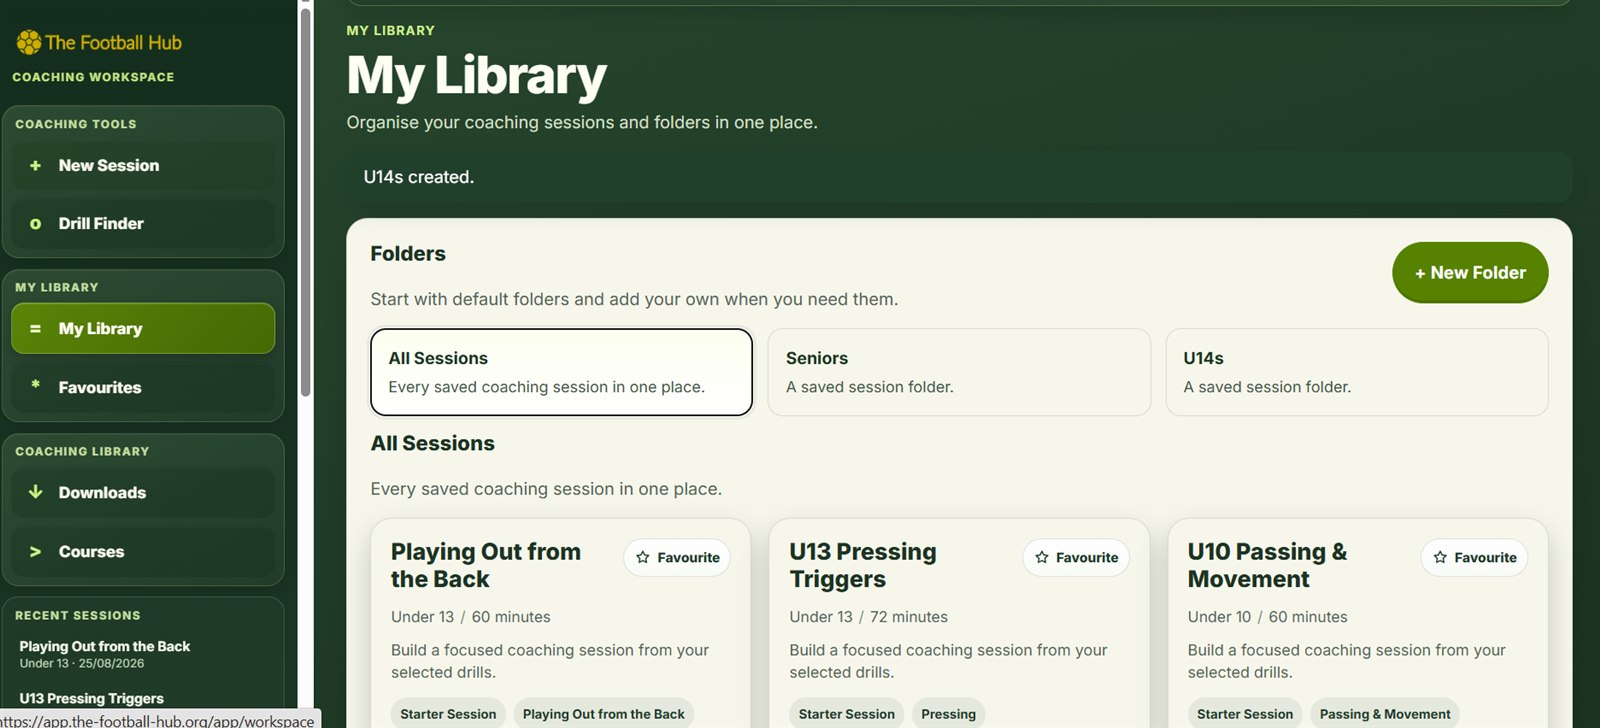The image size is (1600, 728).
Task: Select the All Sessions folder card
Action: coord(561,372)
